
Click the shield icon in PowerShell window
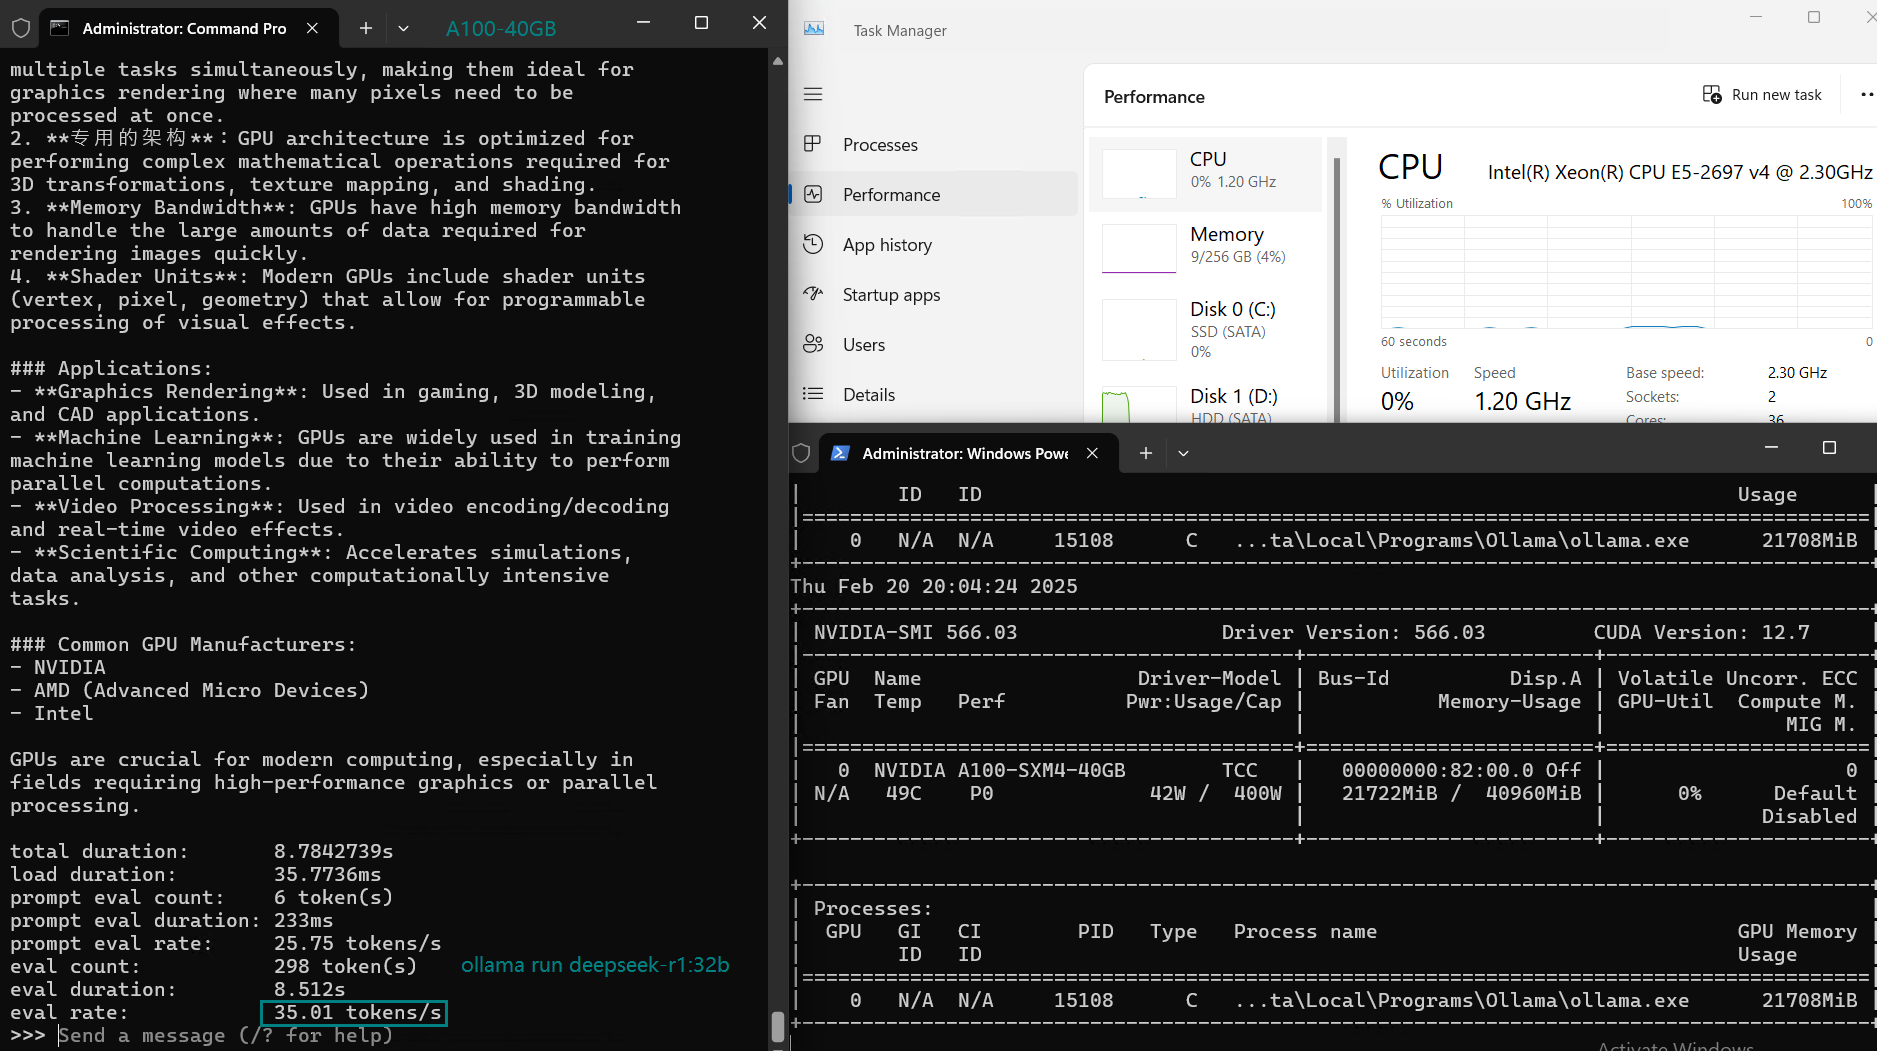[x=801, y=453]
